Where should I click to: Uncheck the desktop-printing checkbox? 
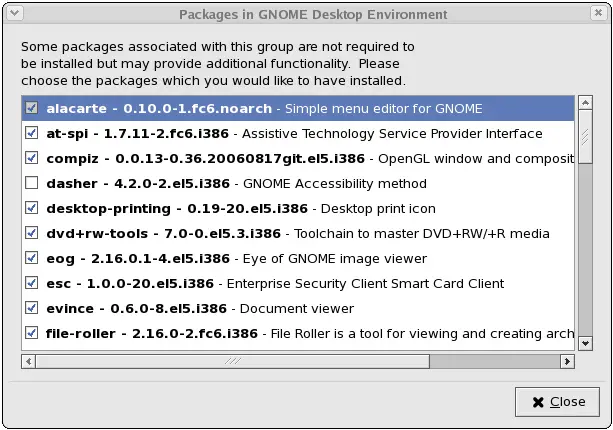pos(31,208)
